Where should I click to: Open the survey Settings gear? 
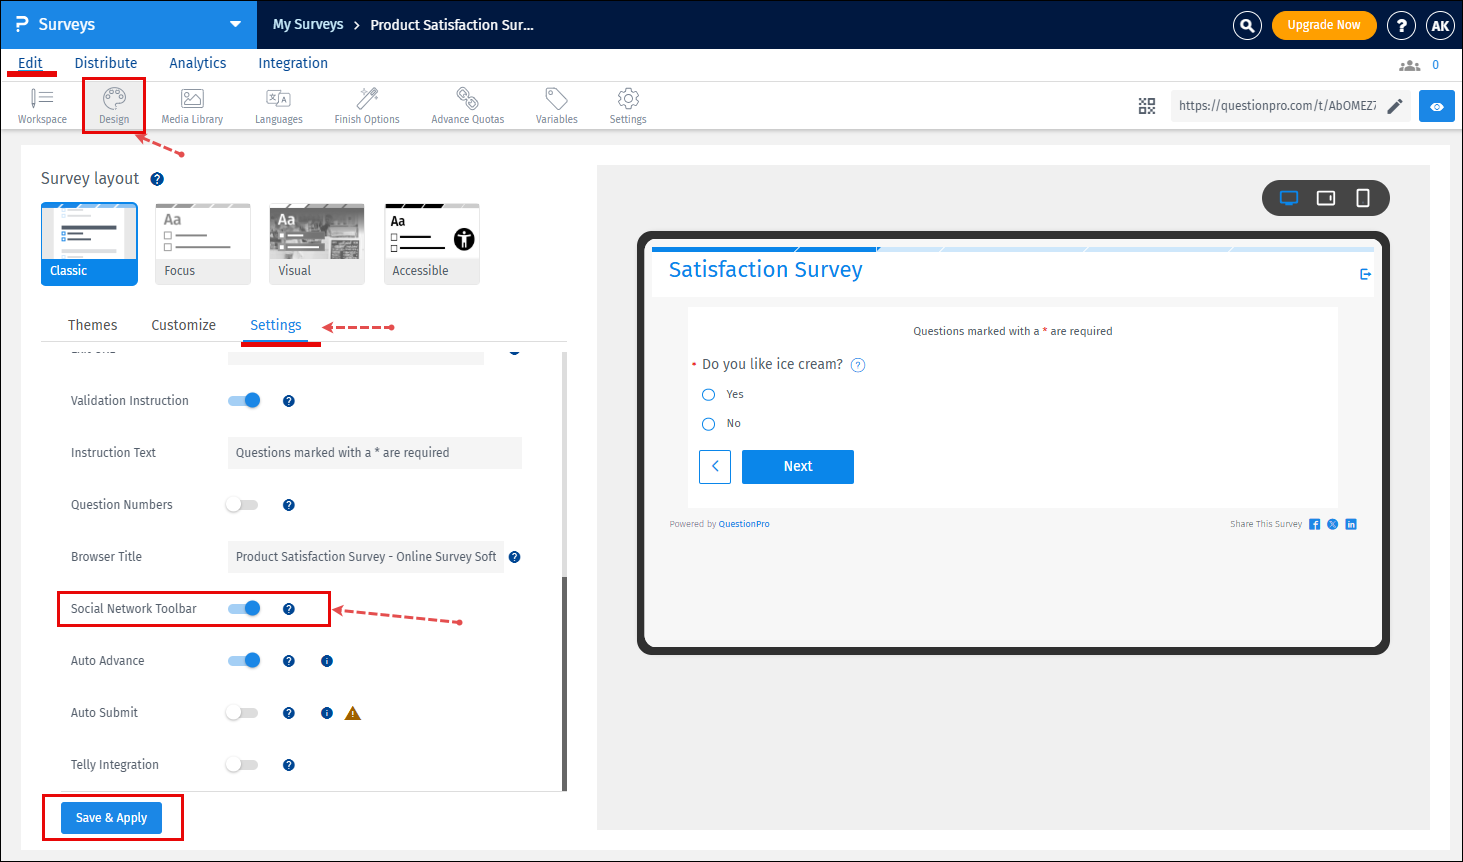[627, 104]
